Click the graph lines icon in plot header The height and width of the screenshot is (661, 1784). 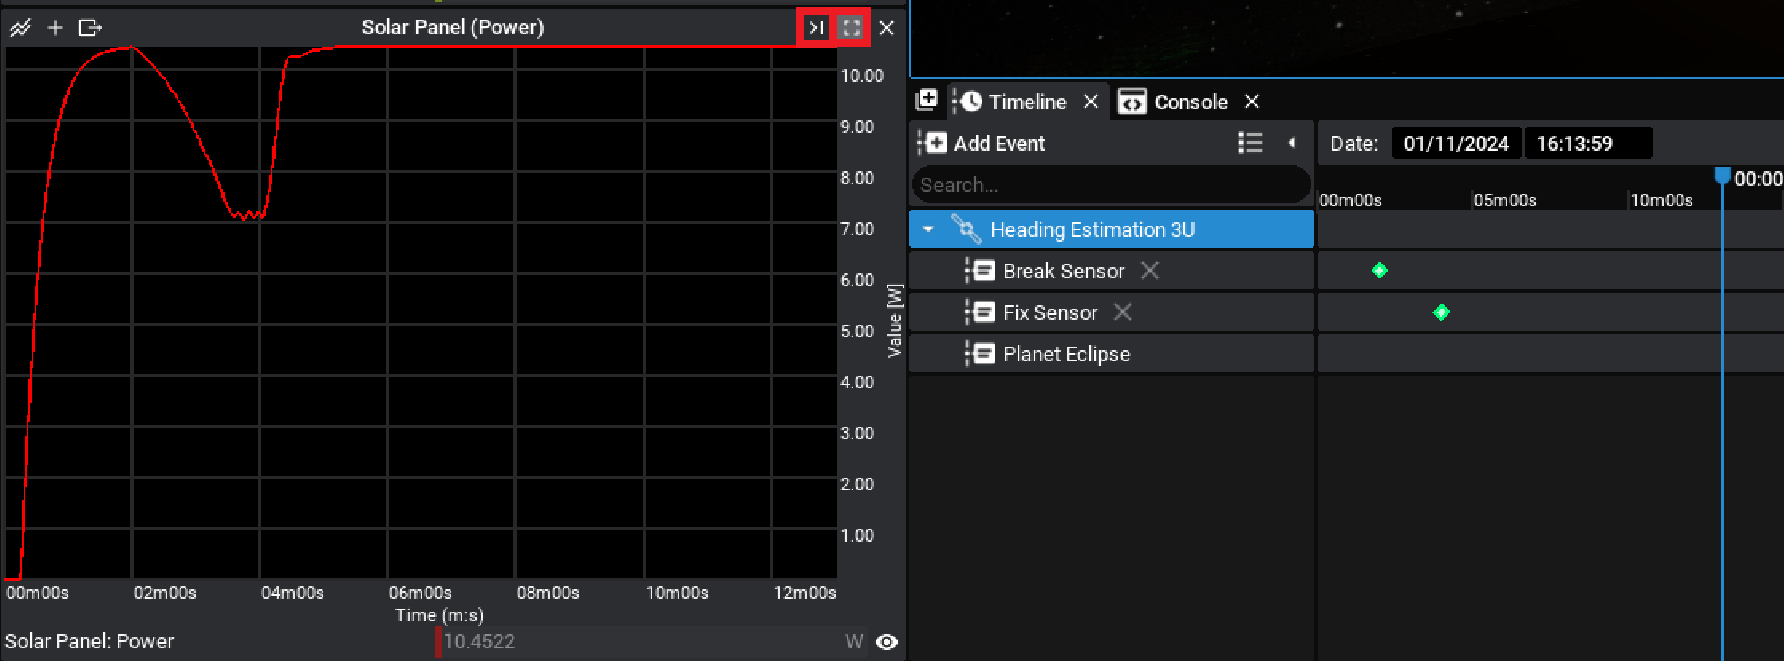20,28
